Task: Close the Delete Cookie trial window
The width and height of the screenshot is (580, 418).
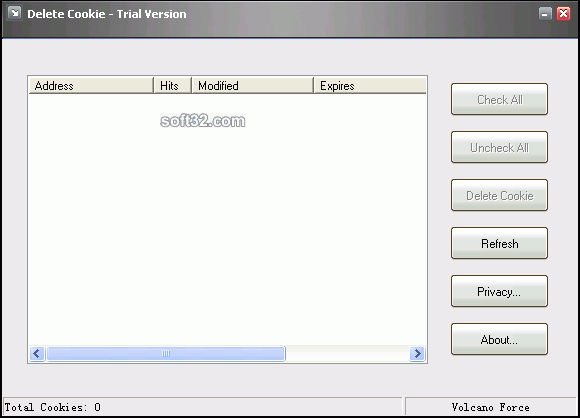Action: click(563, 14)
